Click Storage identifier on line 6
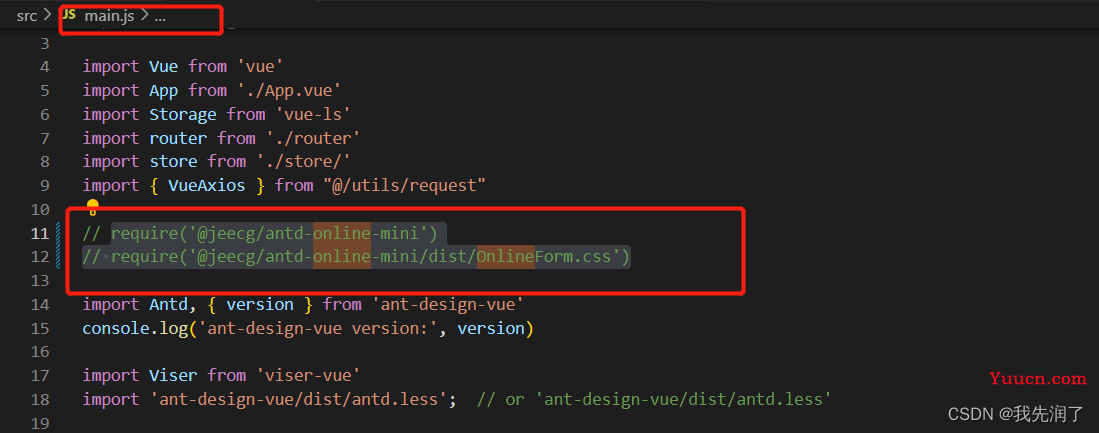 183,114
